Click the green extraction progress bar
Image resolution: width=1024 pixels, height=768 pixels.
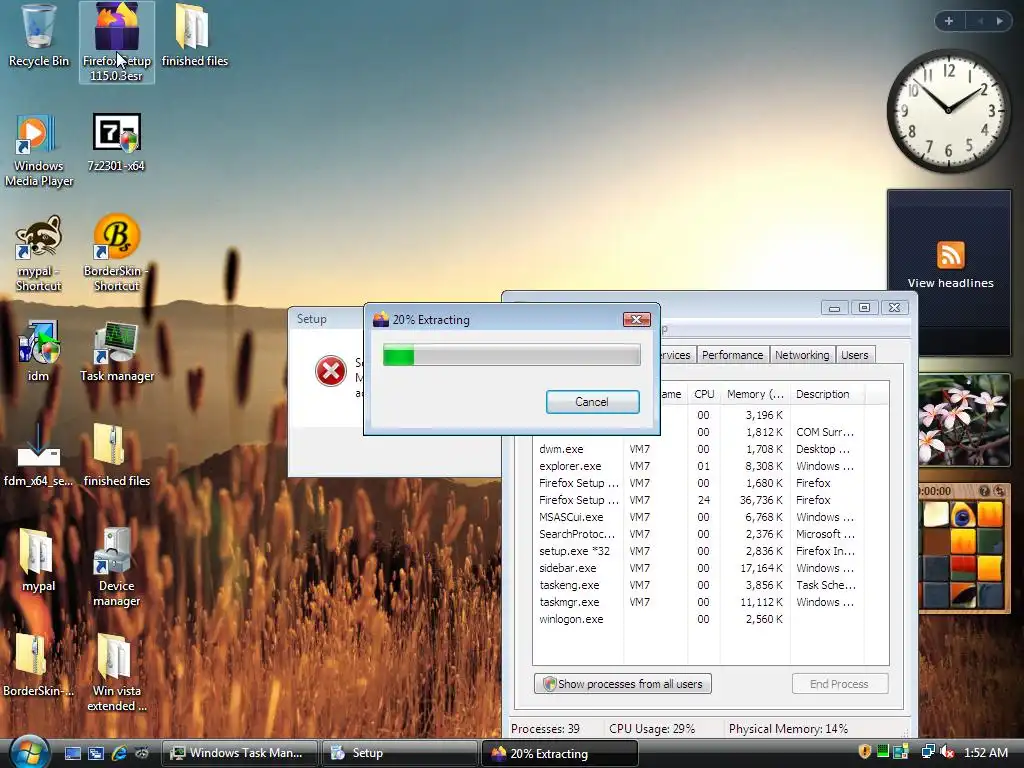tap(511, 355)
